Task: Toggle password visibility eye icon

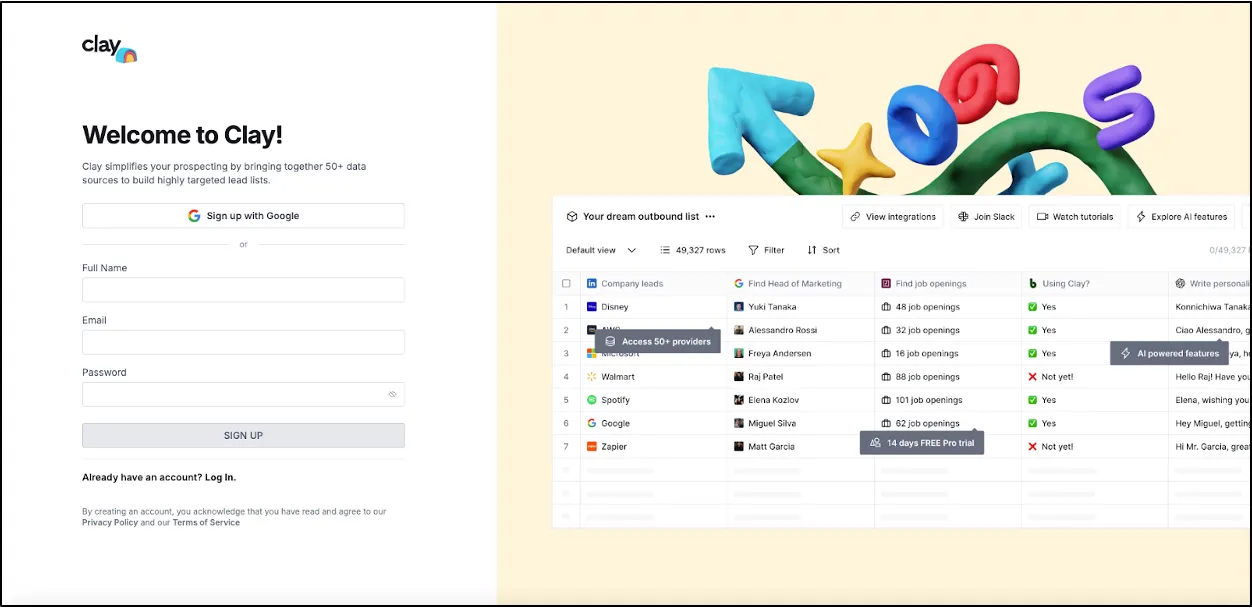Action: 393,394
